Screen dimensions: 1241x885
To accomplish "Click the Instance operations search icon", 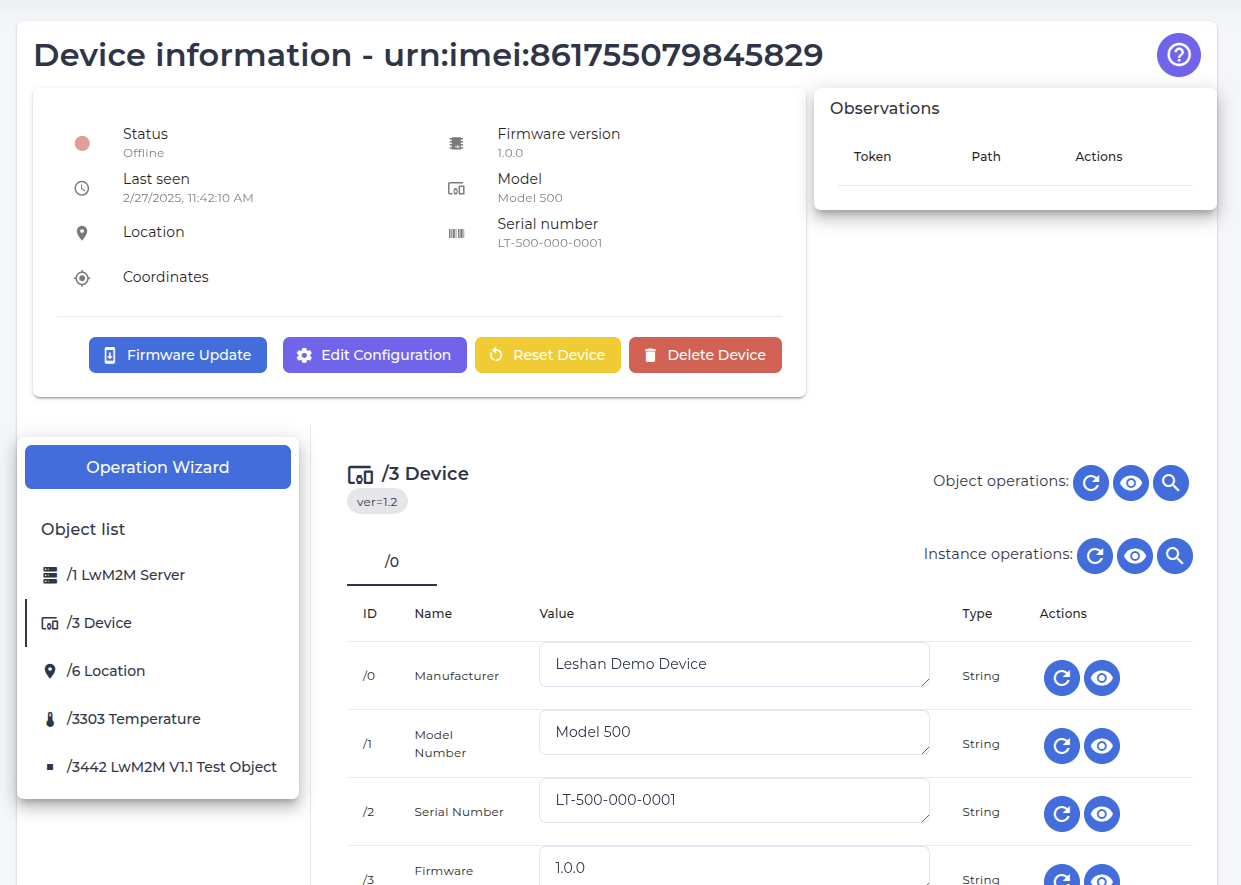I will 1175,555.
